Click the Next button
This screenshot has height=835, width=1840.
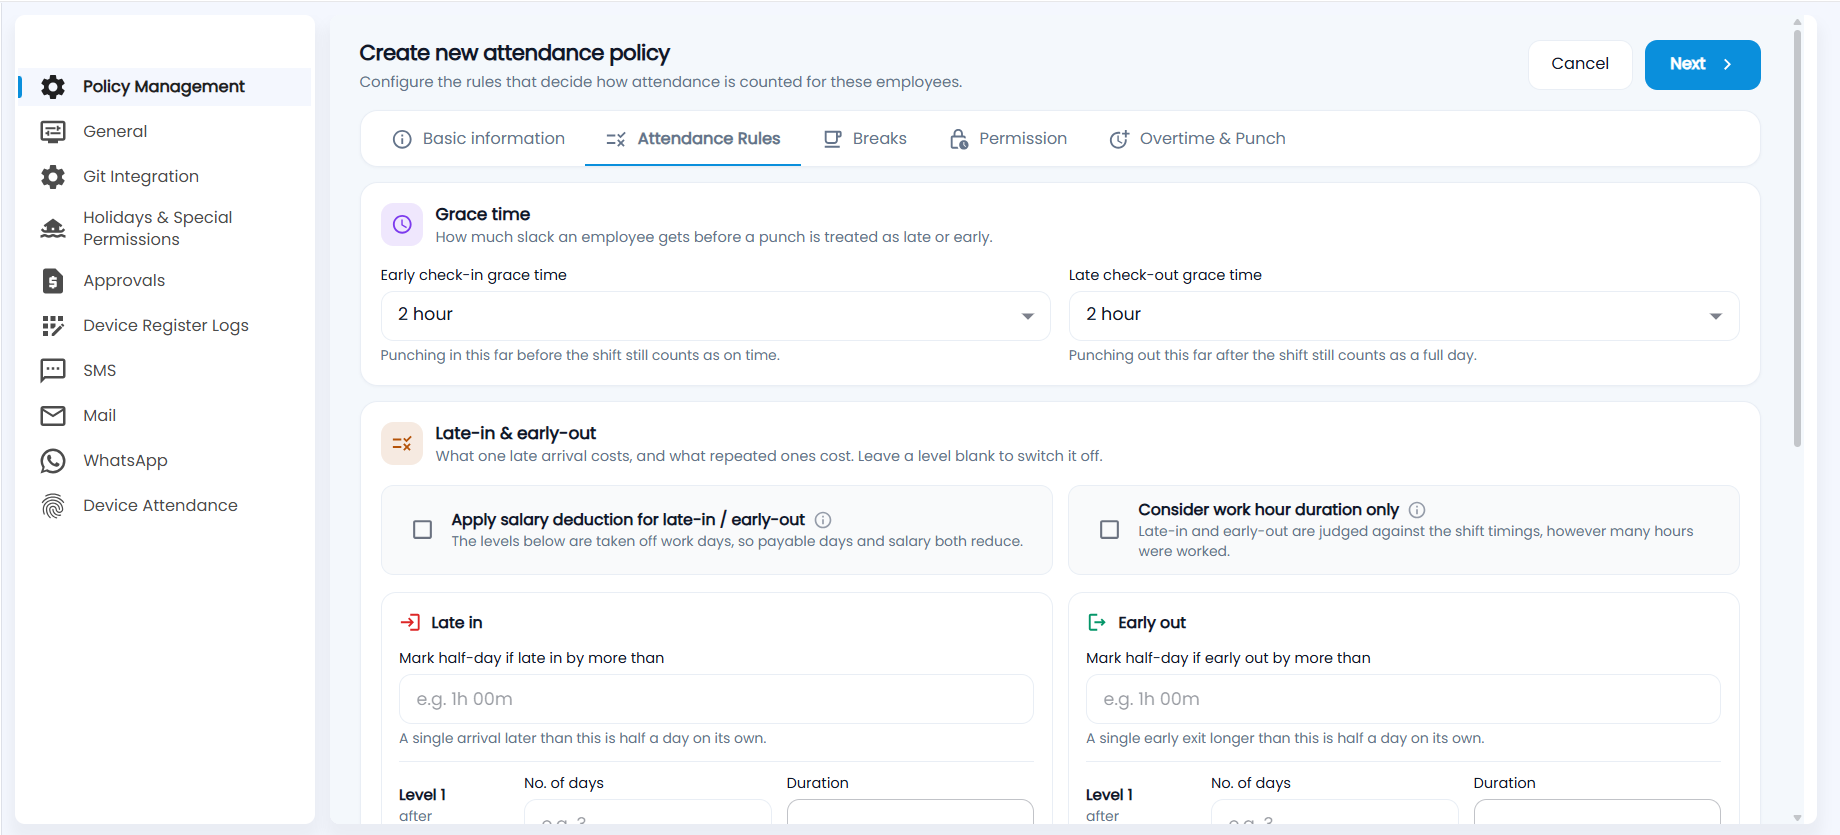(1703, 65)
